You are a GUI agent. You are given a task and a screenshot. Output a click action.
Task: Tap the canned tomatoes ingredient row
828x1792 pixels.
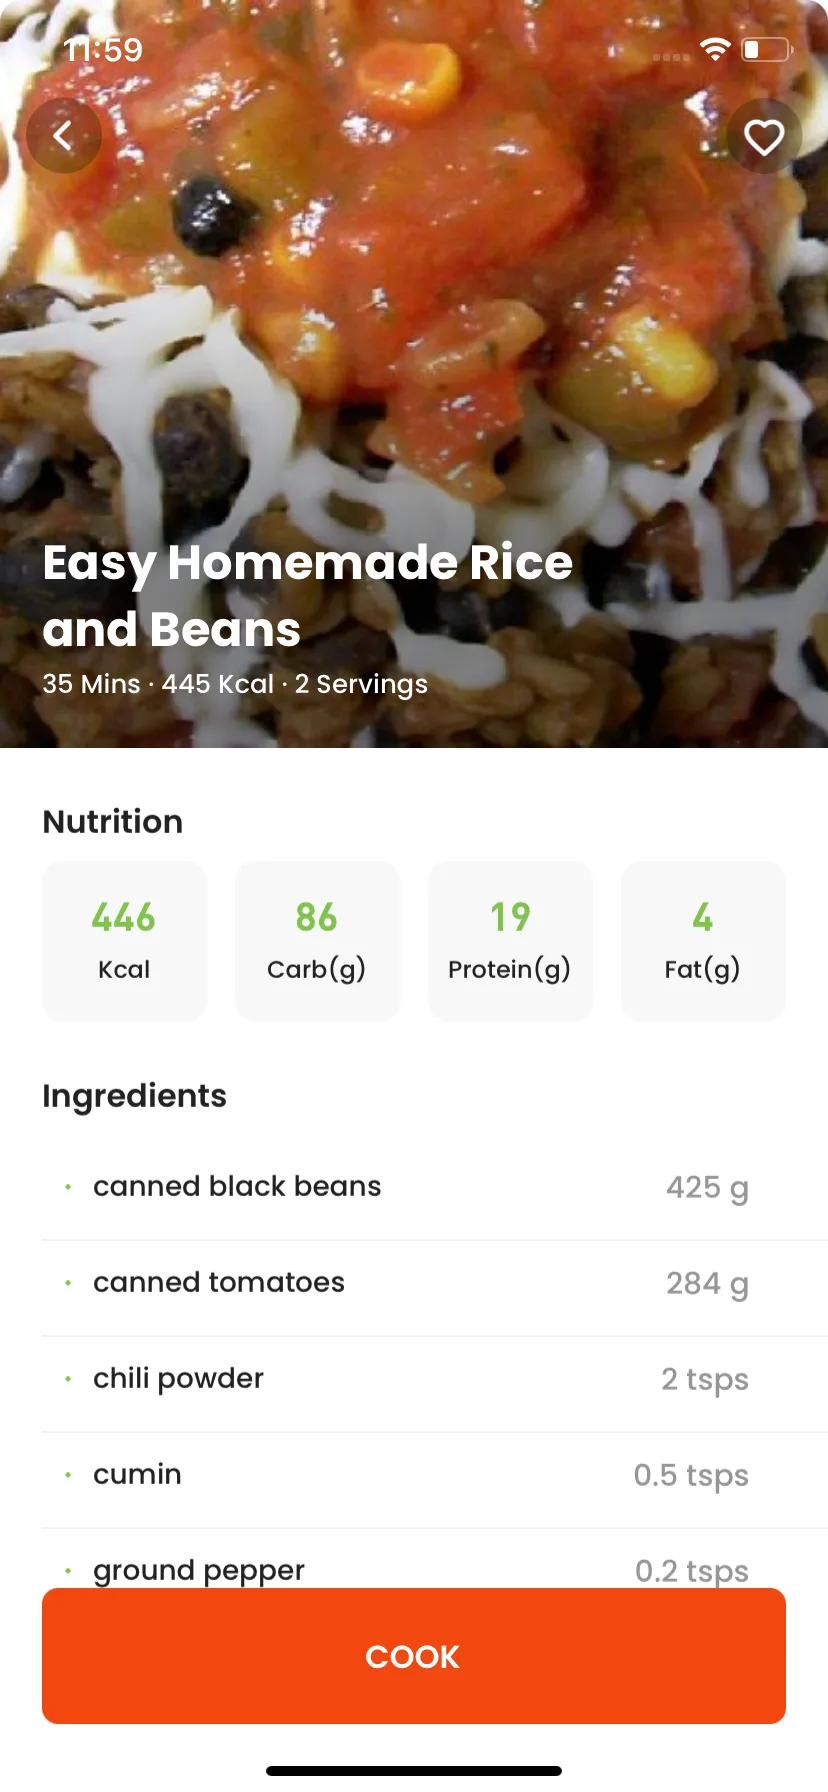pyautogui.click(x=435, y=1283)
